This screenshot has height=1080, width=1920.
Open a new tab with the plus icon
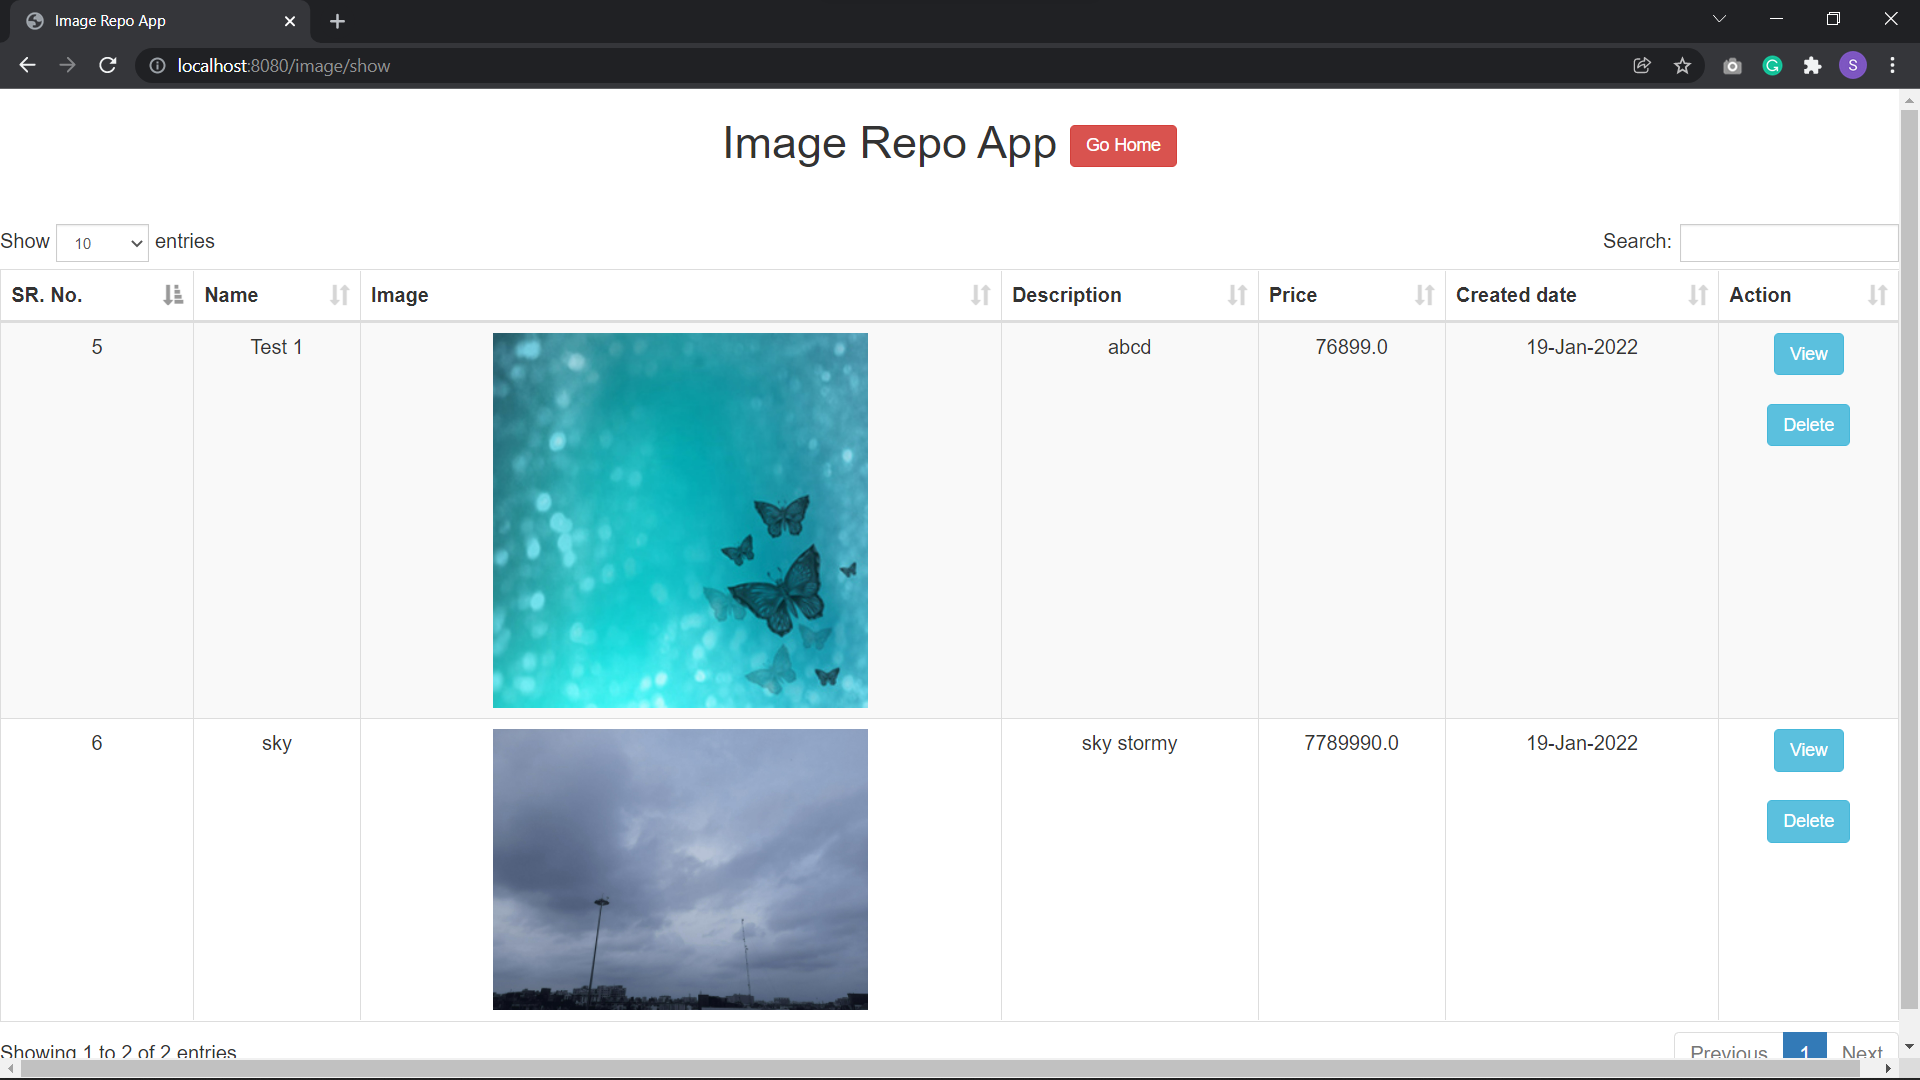point(337,21)
